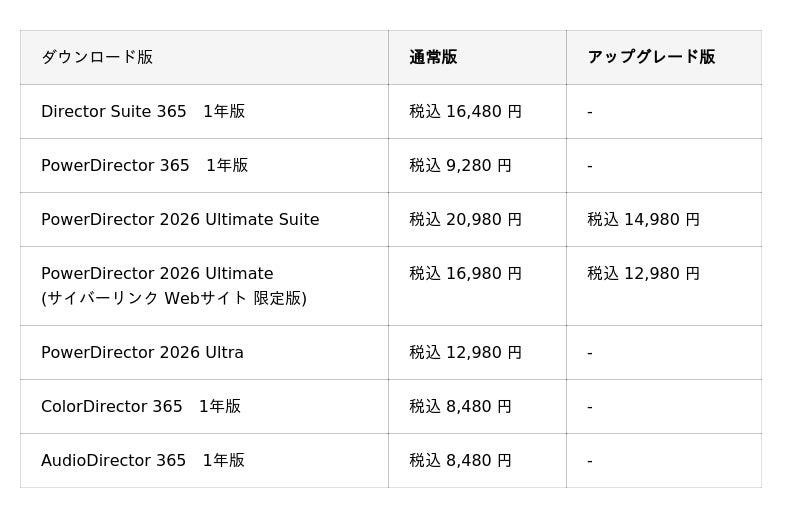This screenshot has width=800, height=518.
Task: Select PowerDirector 2026 Ultimate Suite product name
Action: [x=180, y=219]
